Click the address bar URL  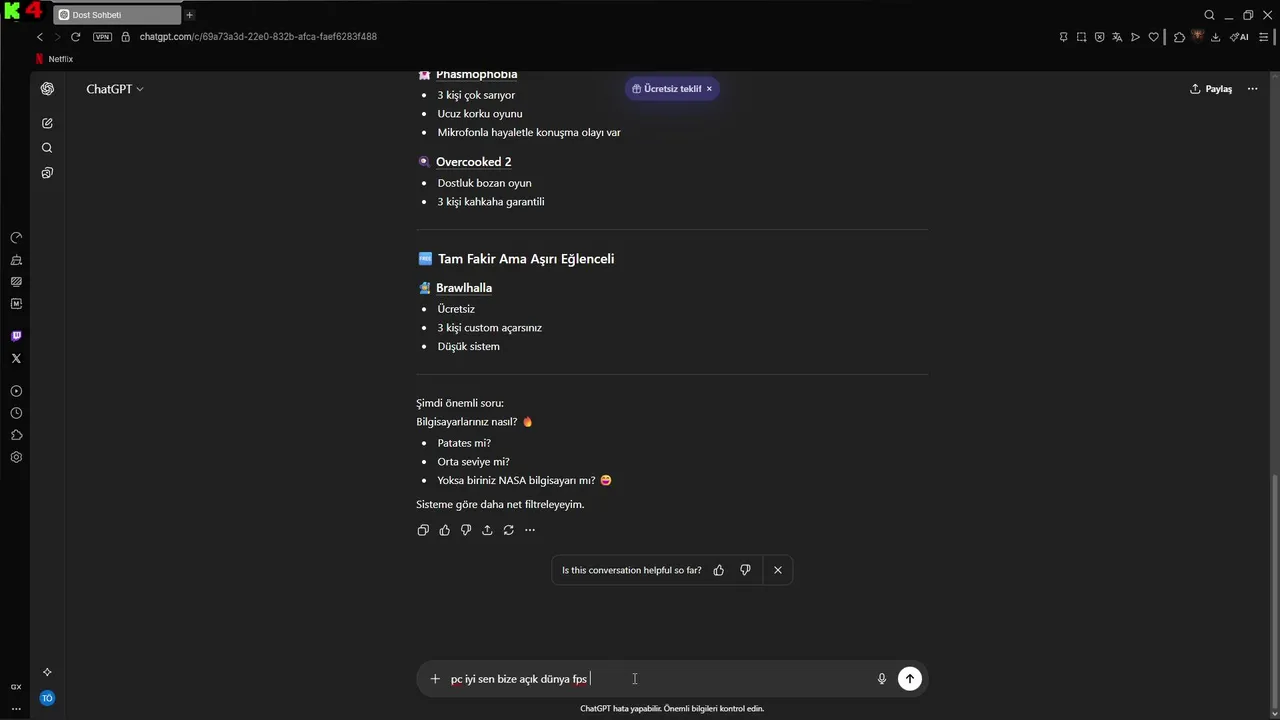coord(258,37)
